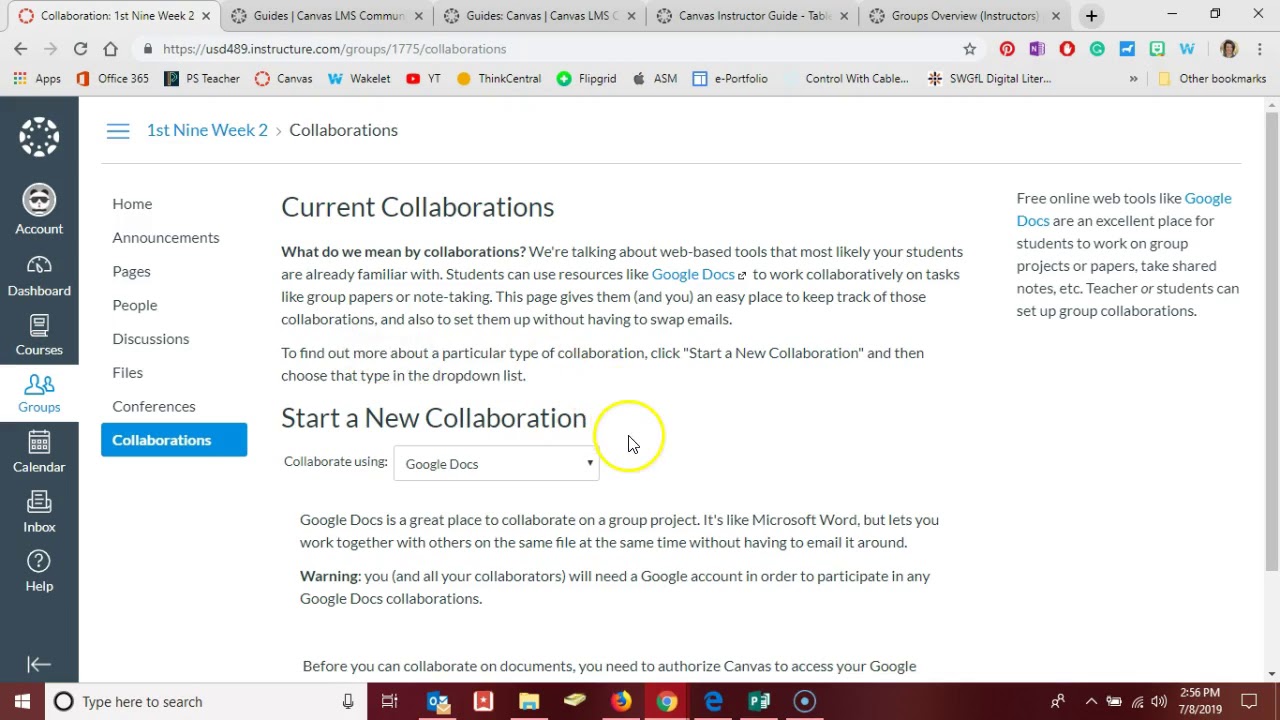Viewport: 1280px width, 720px height.
Task: Follow the Google Docs link in right sidebar
Action: tap(1124, 209)
